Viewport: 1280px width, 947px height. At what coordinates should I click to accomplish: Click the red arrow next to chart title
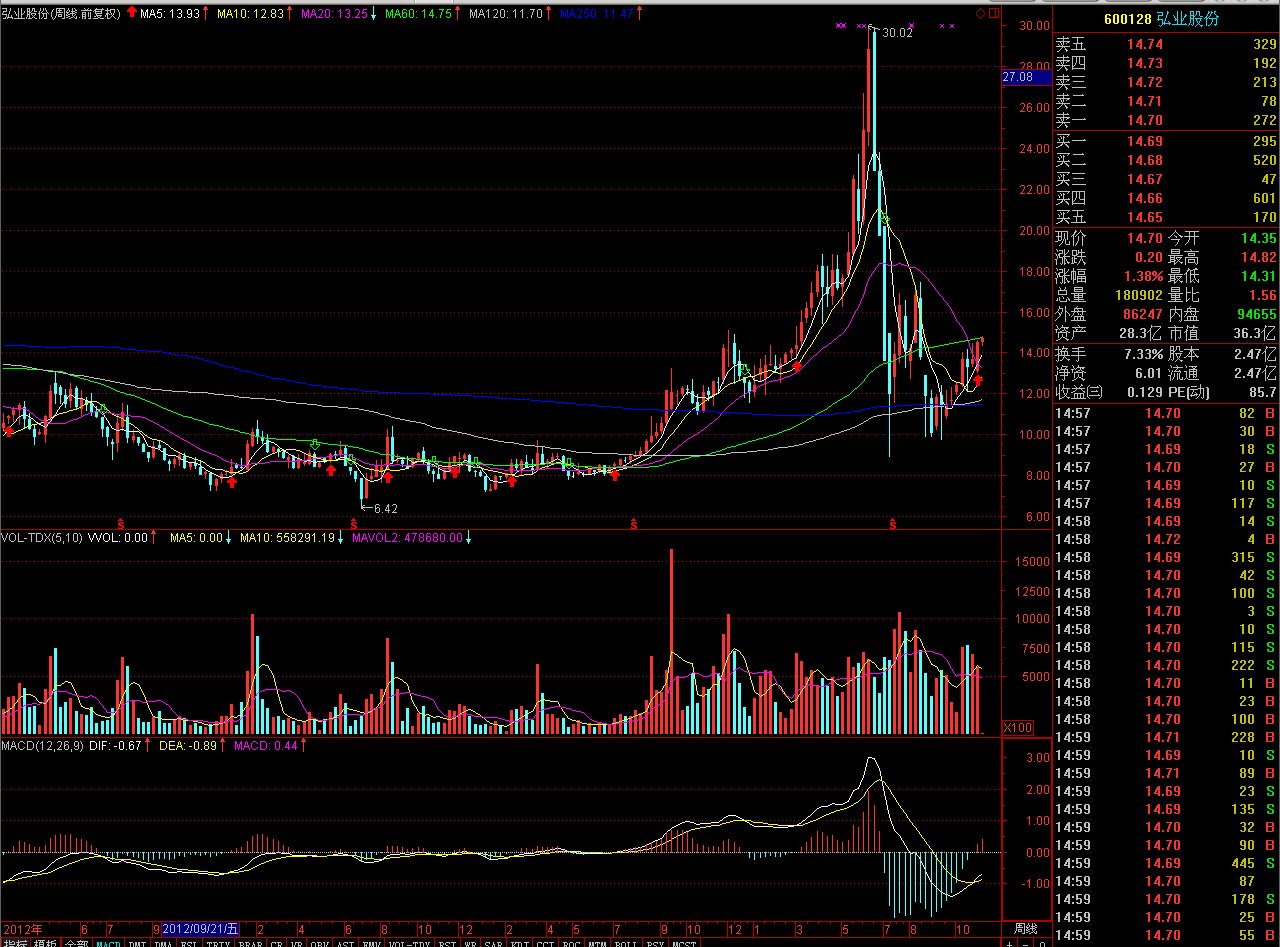pos(131,14)
